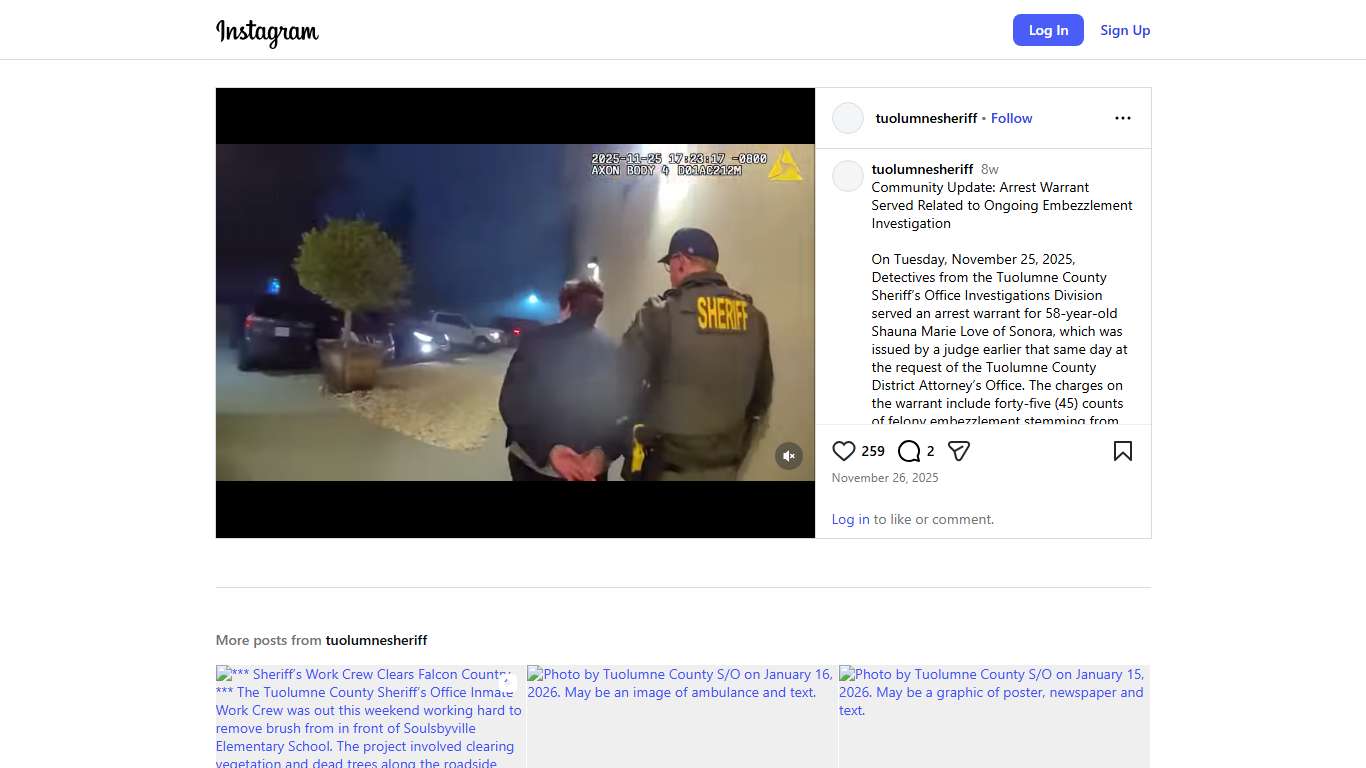This screenshot has height=768, width=1366.
Task: Open the three-dots more options menu
Action: click(1122, 118)
